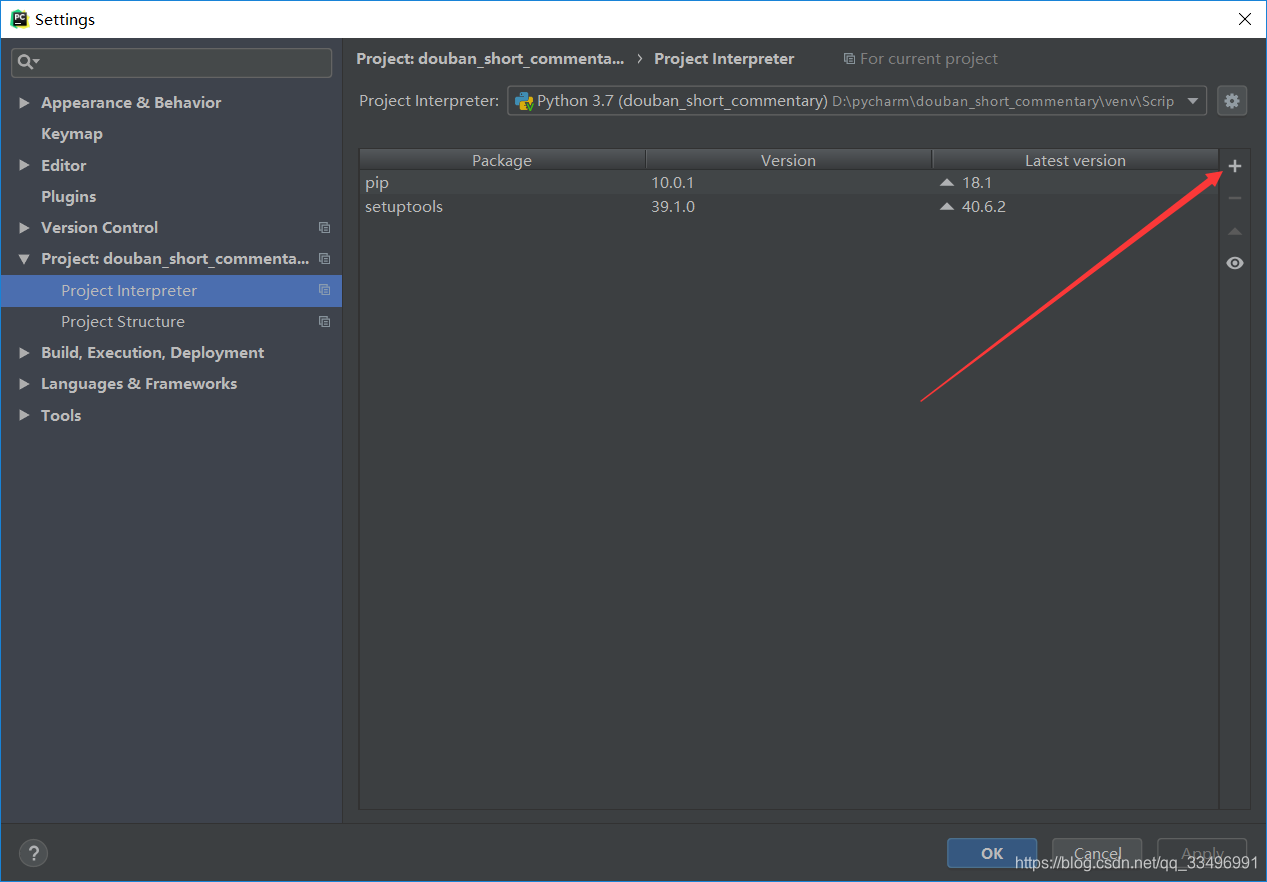
Task: Click the Python logo icon in interpreter field
Action: point(524,101)
